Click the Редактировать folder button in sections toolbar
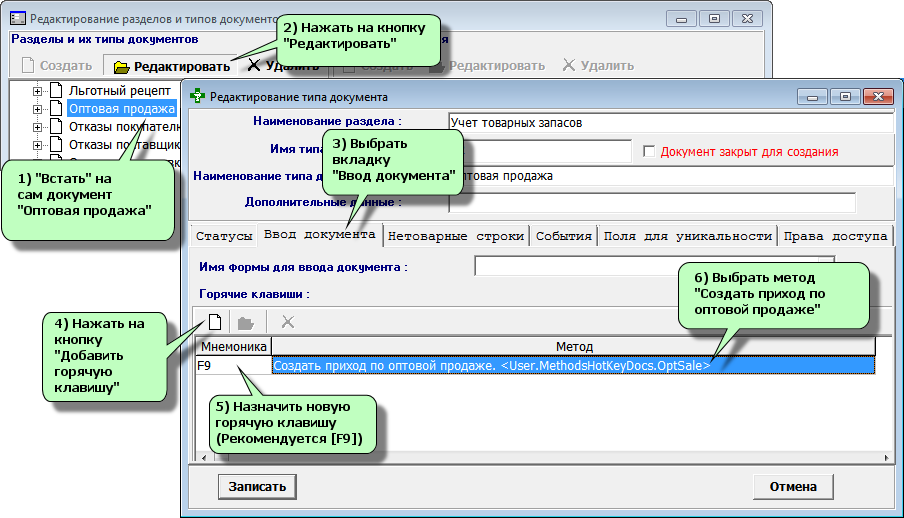The width and height of the screenshot is (904, 518). pyautogui.click(x=169, y=66)
